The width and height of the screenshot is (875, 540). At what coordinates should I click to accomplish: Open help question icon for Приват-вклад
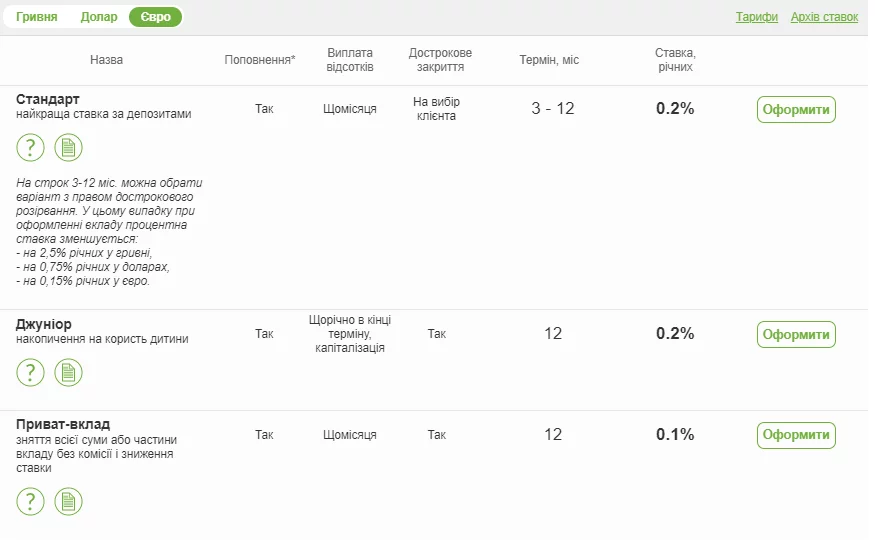tap(30, 502)
